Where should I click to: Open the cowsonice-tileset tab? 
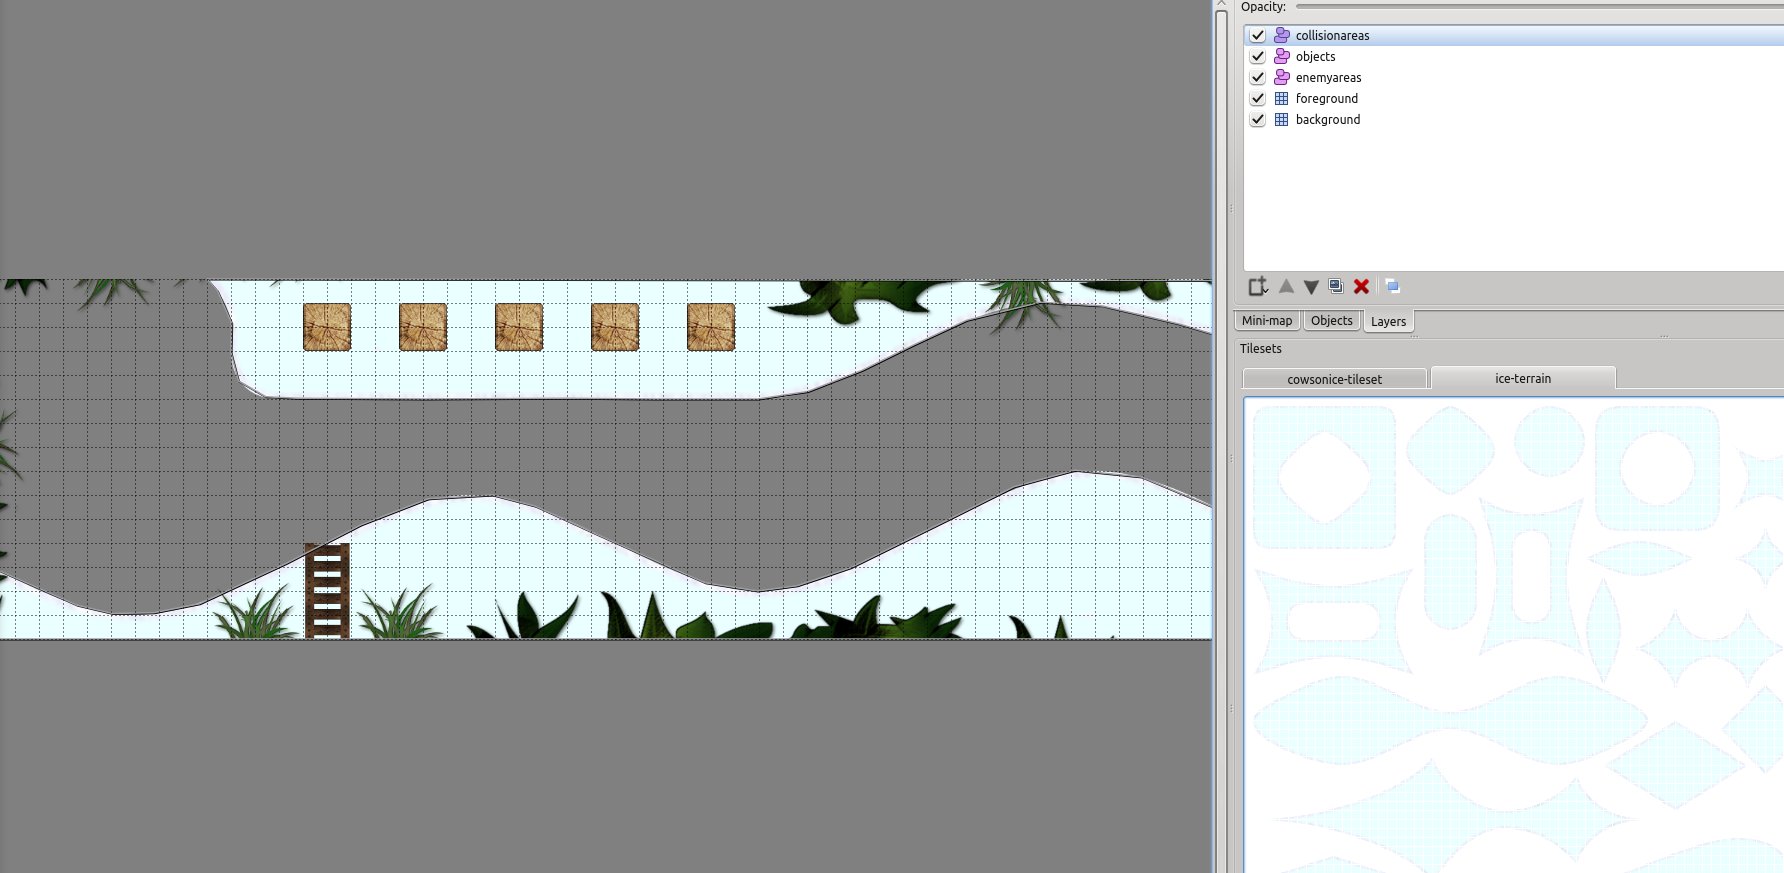1334,379
